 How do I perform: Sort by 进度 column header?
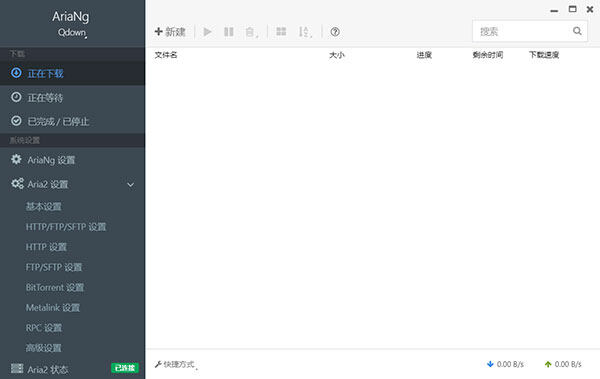(x=424, y=55)
